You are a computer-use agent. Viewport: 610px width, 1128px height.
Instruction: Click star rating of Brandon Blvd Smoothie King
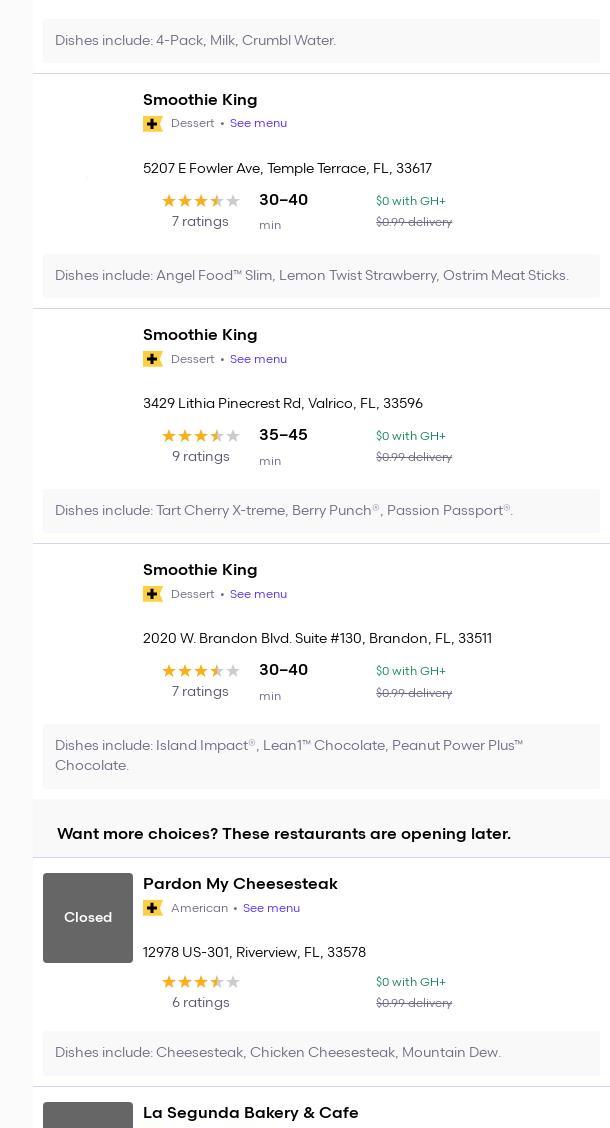click(200, 671)
